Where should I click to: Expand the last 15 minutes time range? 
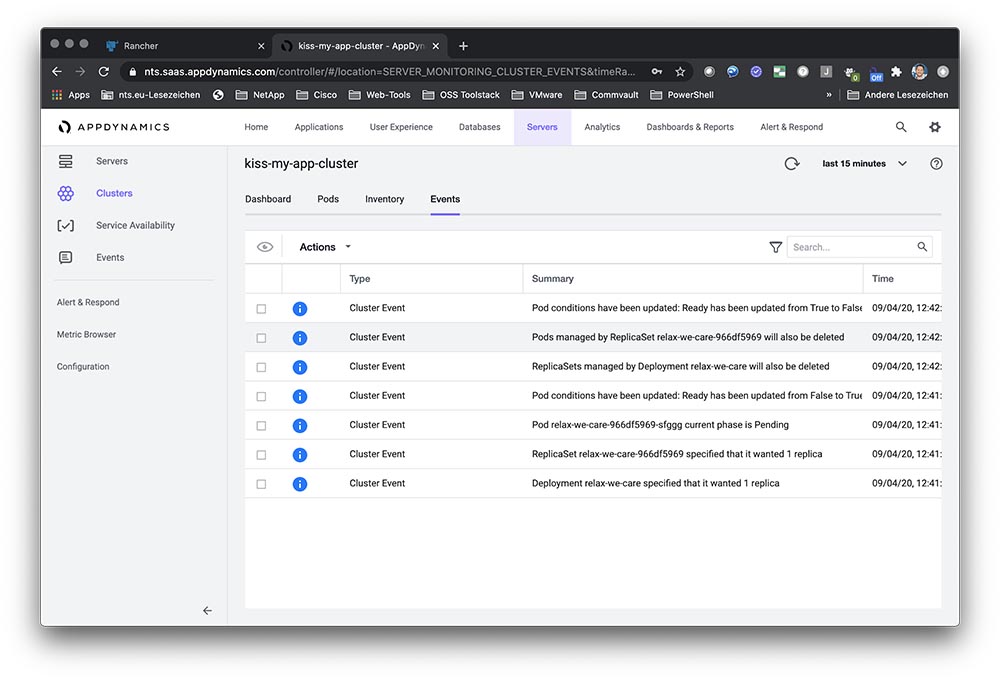click(864, 164)
